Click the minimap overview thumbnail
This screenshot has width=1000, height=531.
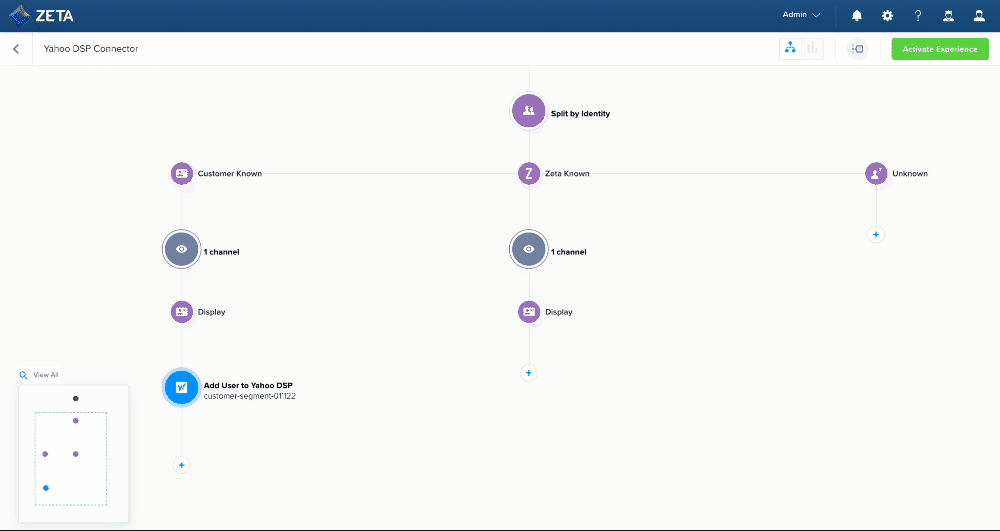(x=73, y=452)
